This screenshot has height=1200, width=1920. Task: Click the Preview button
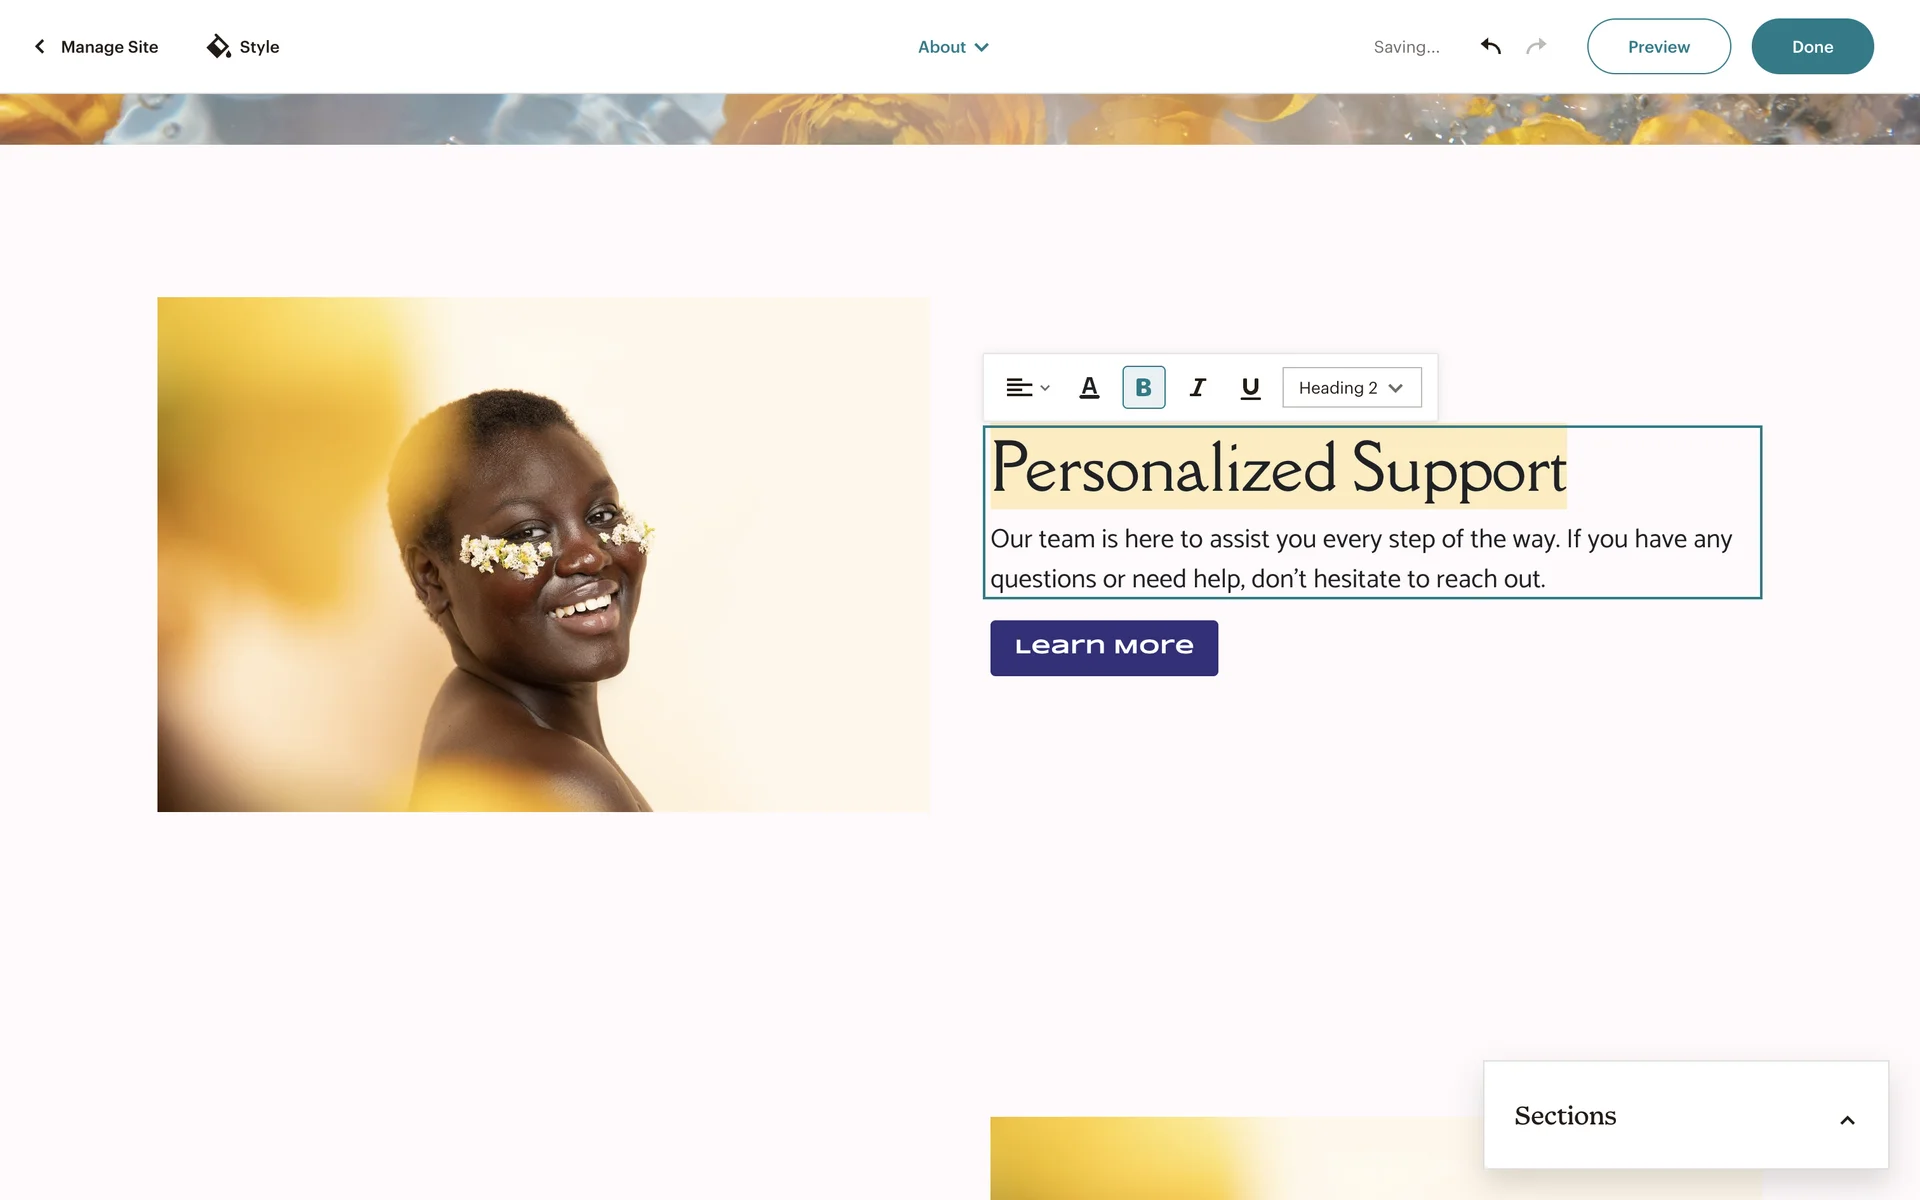click(x=1658, y=46)
